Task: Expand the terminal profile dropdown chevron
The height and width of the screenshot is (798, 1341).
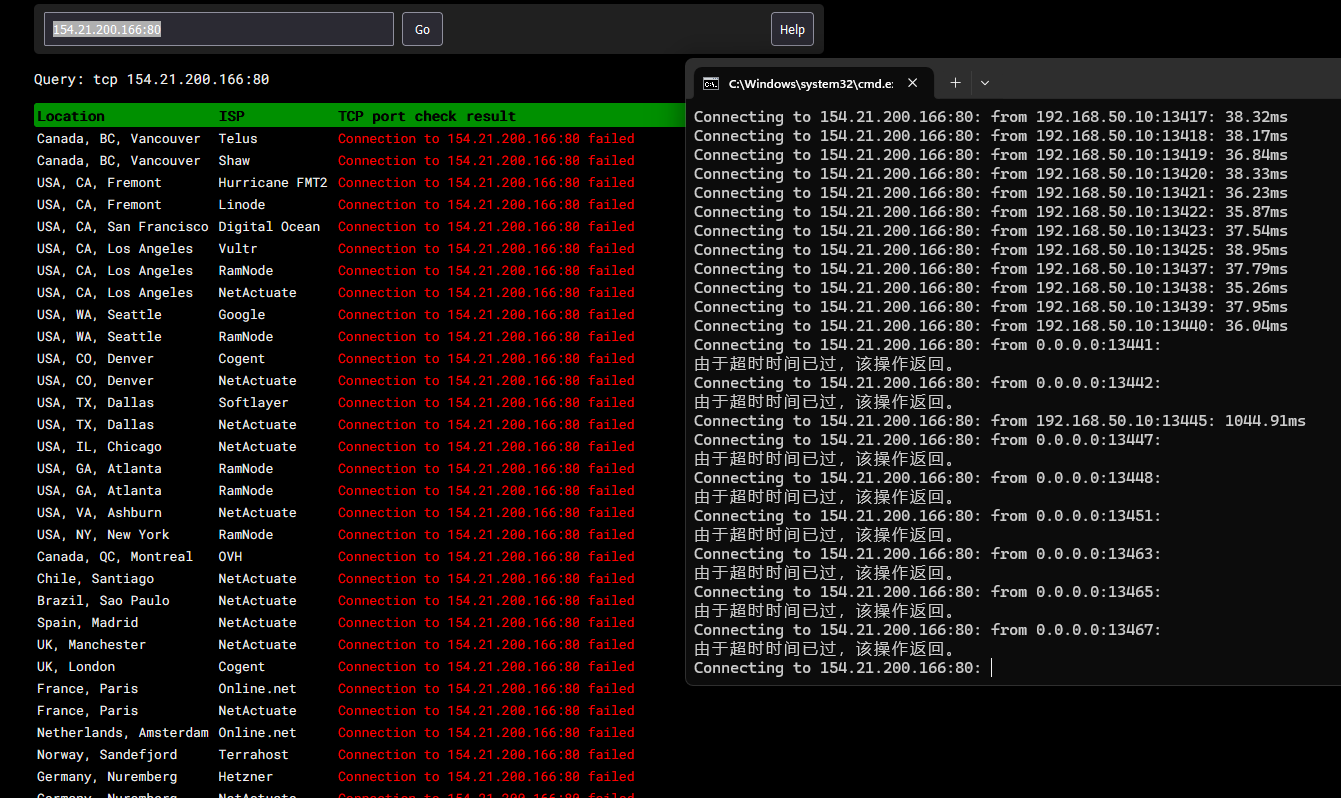Action: [x=985, y=83]
